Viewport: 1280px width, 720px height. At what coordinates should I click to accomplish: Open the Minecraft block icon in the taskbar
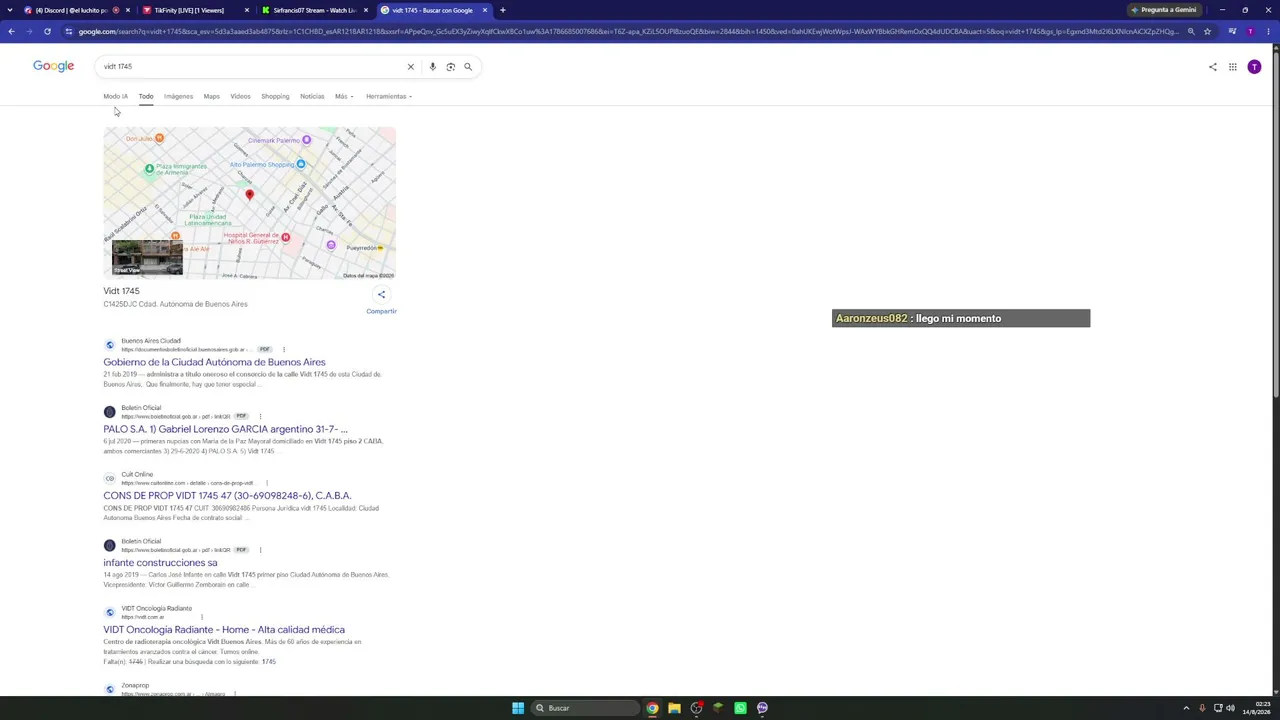coord(718,708)
